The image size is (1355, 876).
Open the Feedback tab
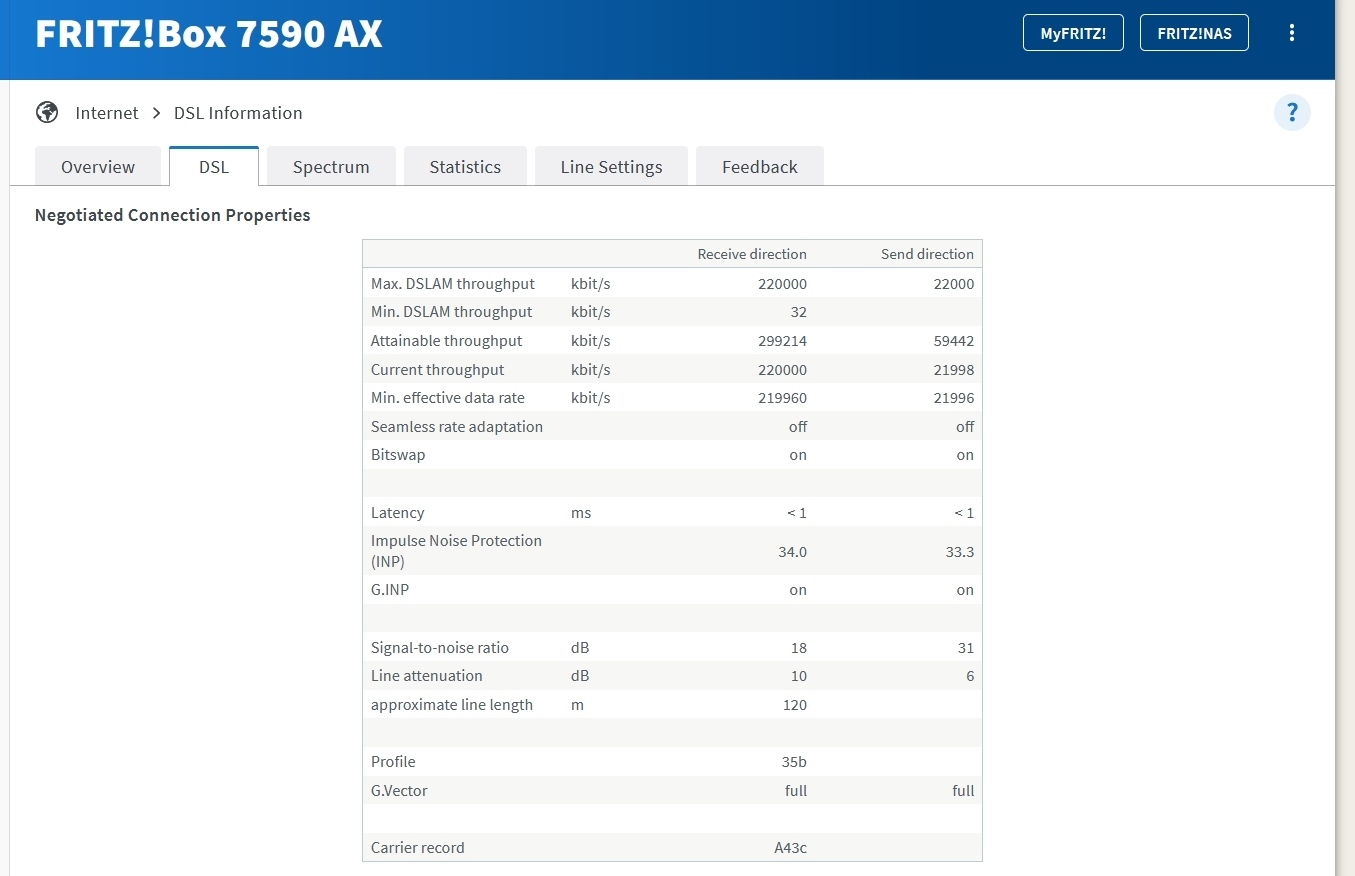(760, 167)
